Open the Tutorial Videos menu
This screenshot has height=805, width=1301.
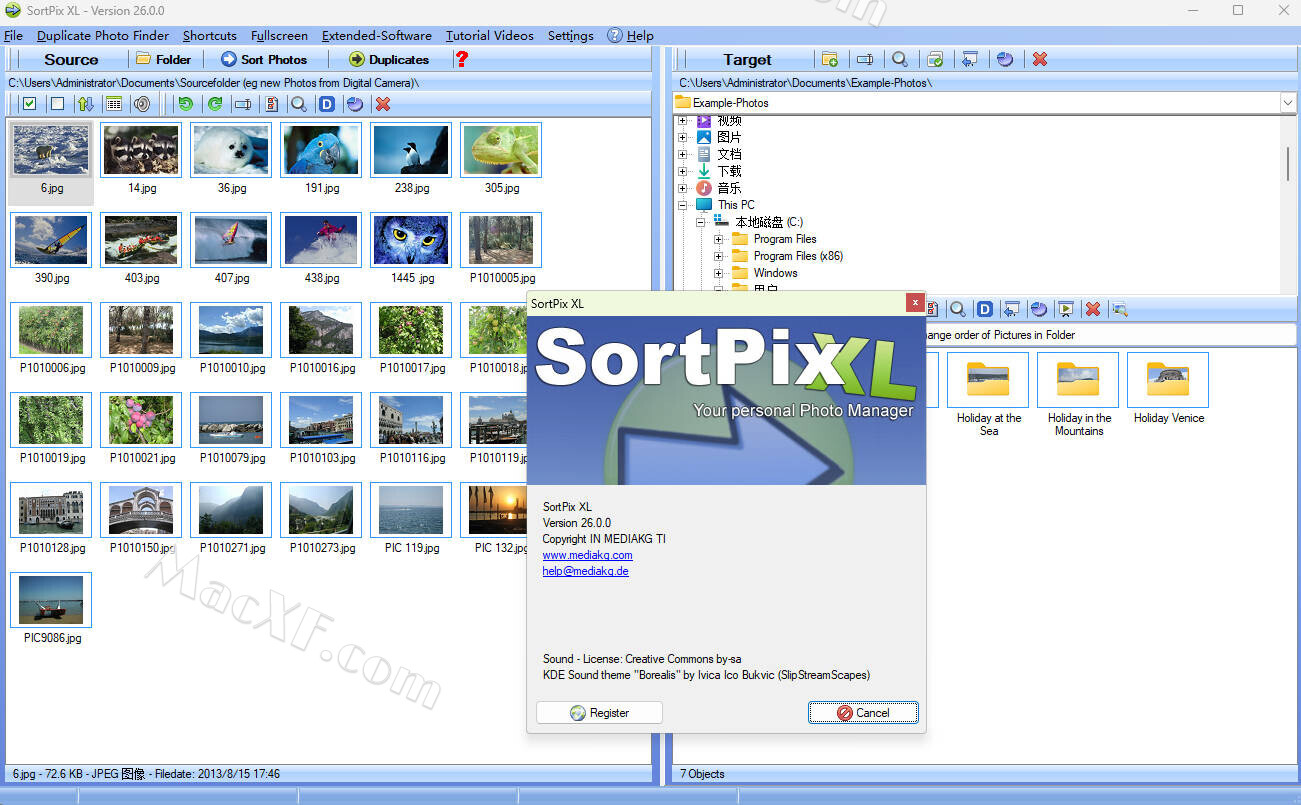click(489, 35)
